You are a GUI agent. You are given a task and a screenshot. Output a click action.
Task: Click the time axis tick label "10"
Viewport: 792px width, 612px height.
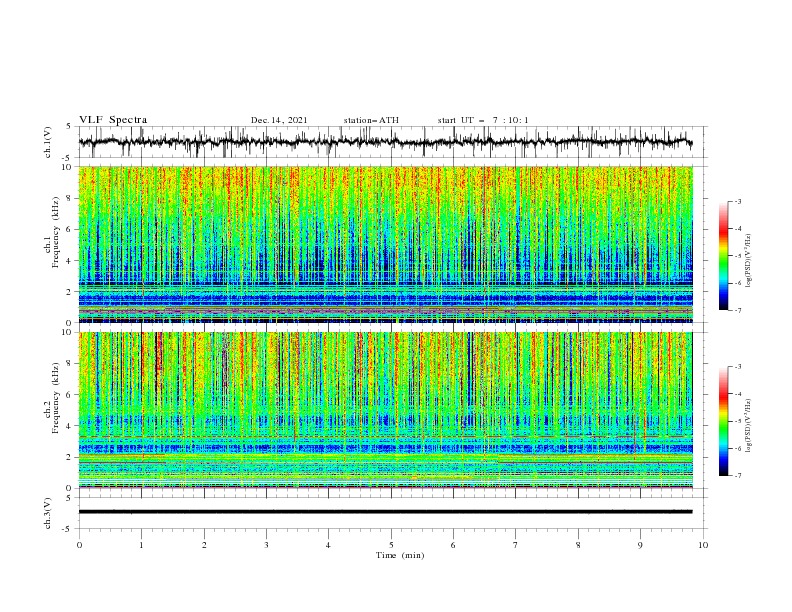(703, 545)
